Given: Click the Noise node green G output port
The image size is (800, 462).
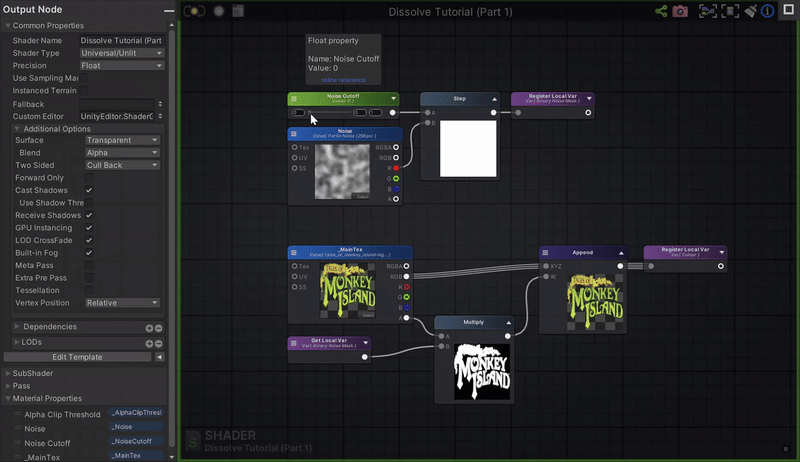Looking at the screenshot, I should (x=396, y=178).
